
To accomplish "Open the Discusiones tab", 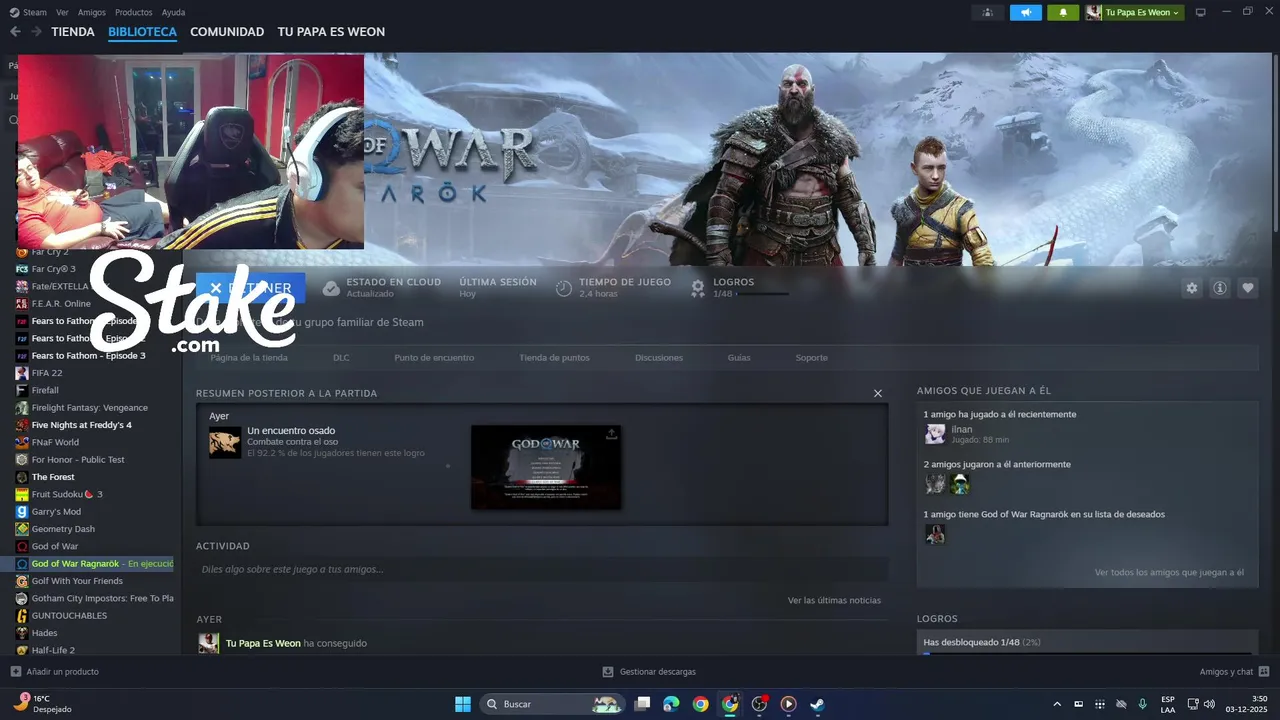I will [659, 357].
